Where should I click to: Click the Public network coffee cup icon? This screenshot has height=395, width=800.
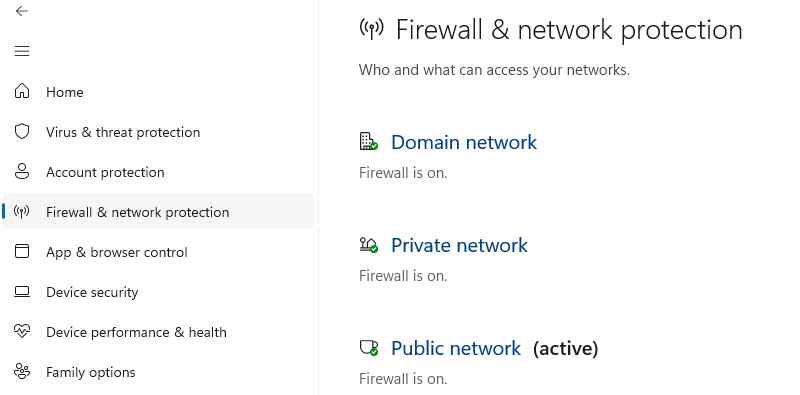(368, 348)
